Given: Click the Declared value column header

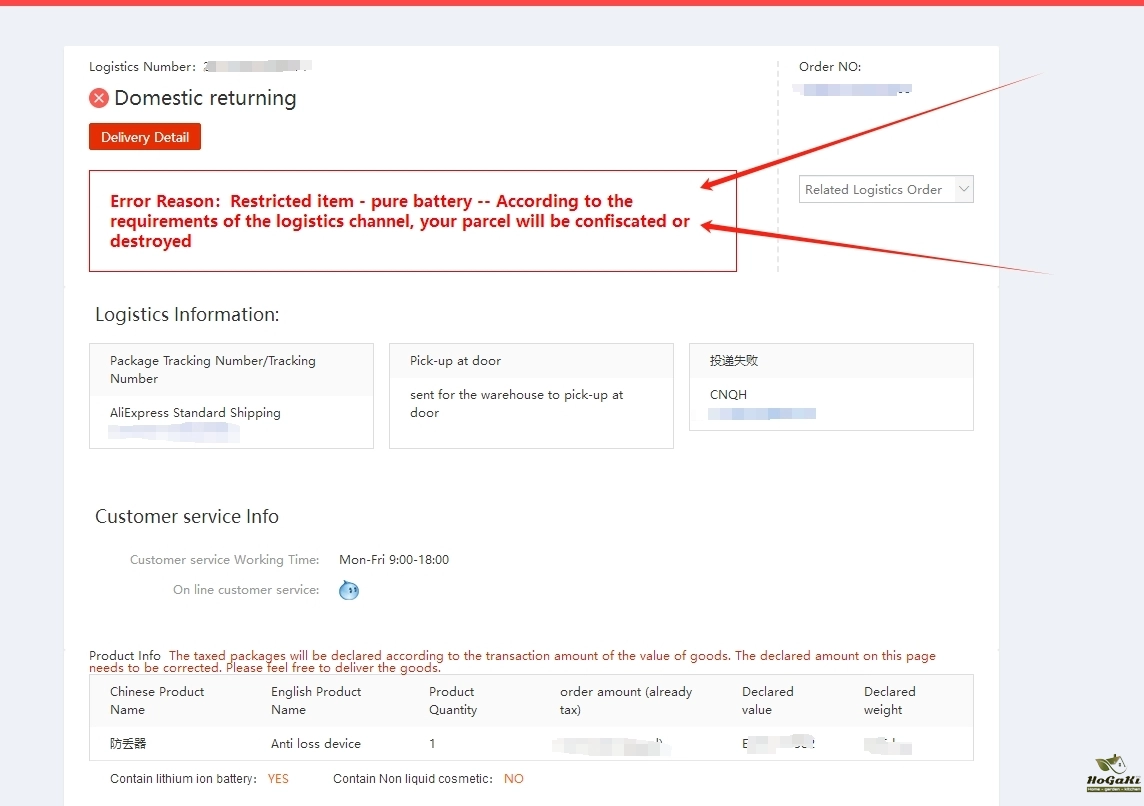Looking at the screenshot, I should tap(767, 700).
